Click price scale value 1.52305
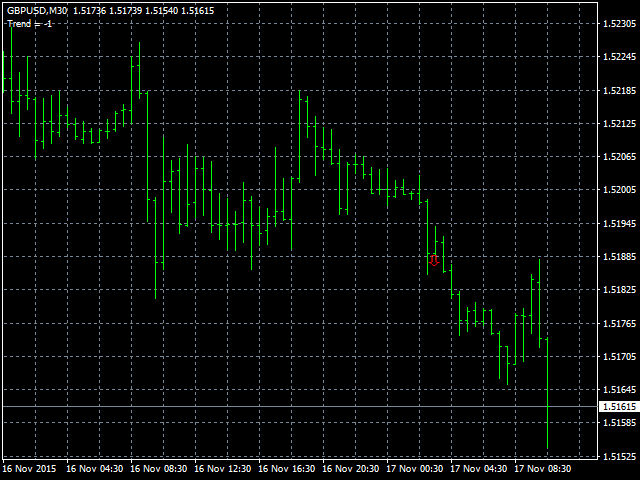The height and width of the screenshot is (480, 640). click(619, 24)
